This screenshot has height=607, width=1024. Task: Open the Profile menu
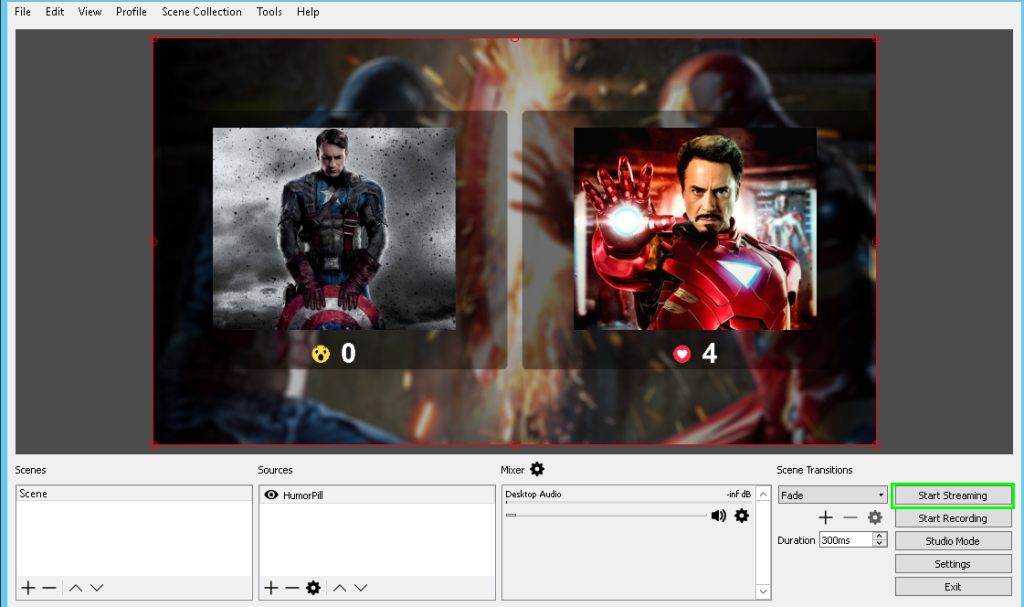click(131, 12)
